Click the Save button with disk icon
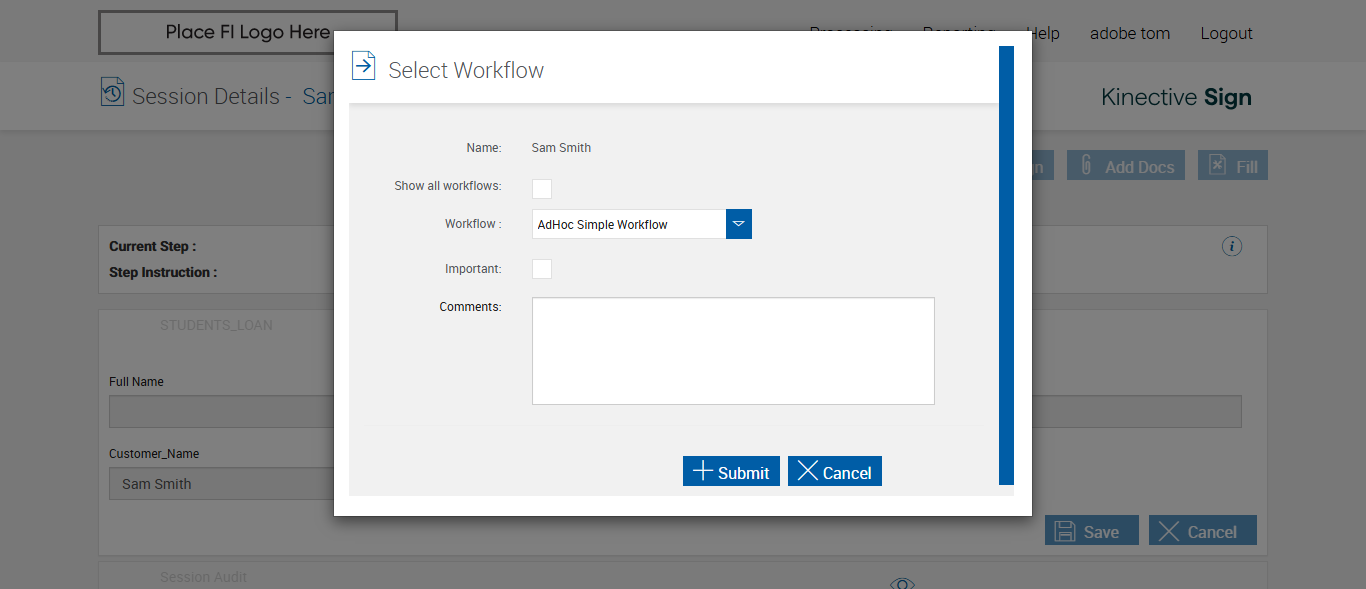This screenshot has height=589, width=1366. click(1091, 531)
